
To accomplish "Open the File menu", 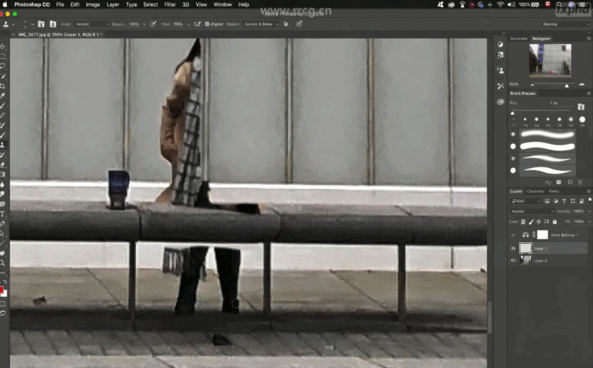I will tap(60, 5).
